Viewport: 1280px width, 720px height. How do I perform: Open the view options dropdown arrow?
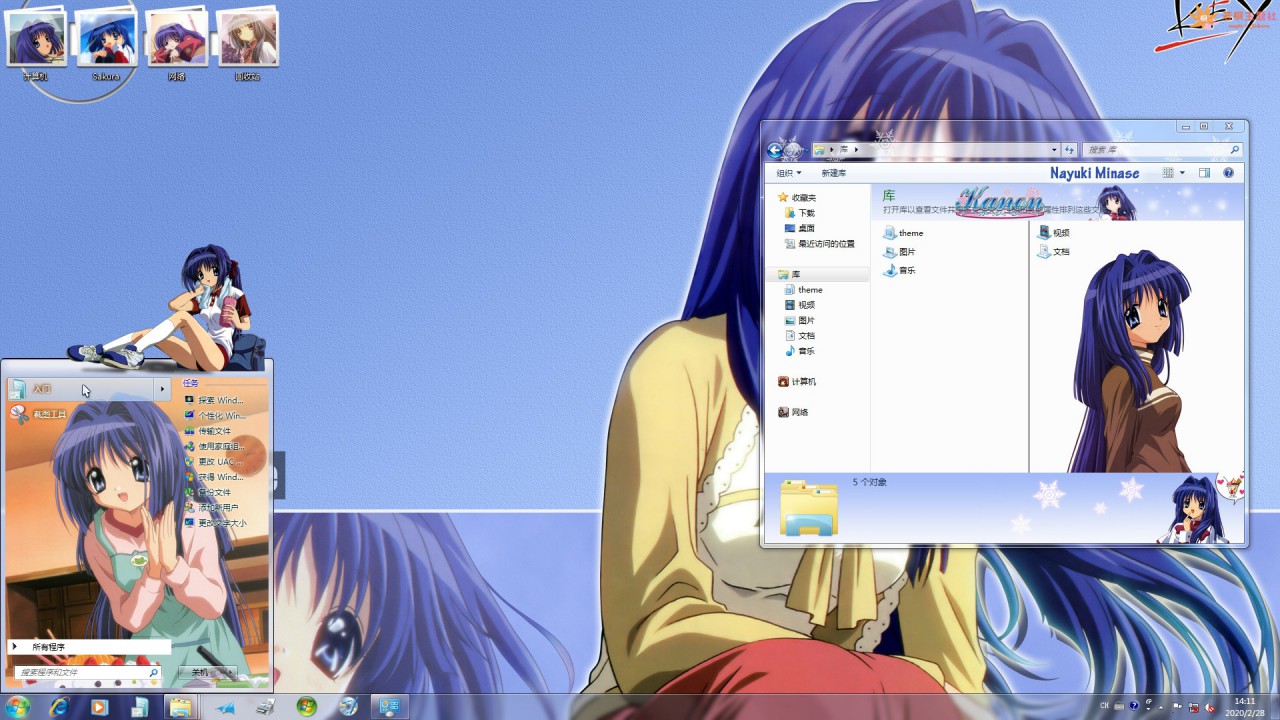(x=1182, y=173)
